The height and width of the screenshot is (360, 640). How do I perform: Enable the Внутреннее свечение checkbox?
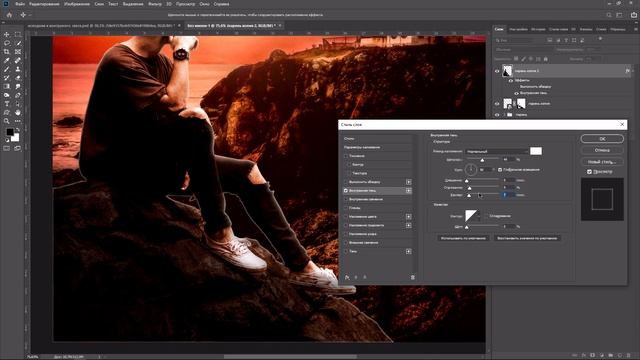[x=346, y=199]
